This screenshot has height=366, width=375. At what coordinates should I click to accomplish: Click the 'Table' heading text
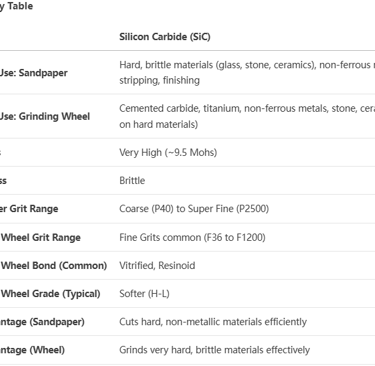[20, 6]
